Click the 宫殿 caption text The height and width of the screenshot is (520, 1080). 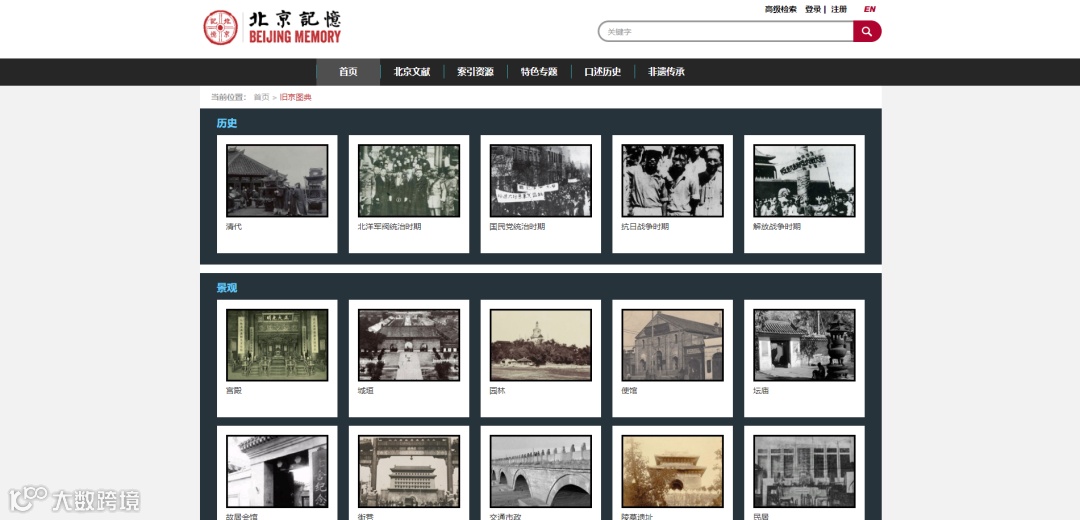pyautogui.click(x=234, y=391)
